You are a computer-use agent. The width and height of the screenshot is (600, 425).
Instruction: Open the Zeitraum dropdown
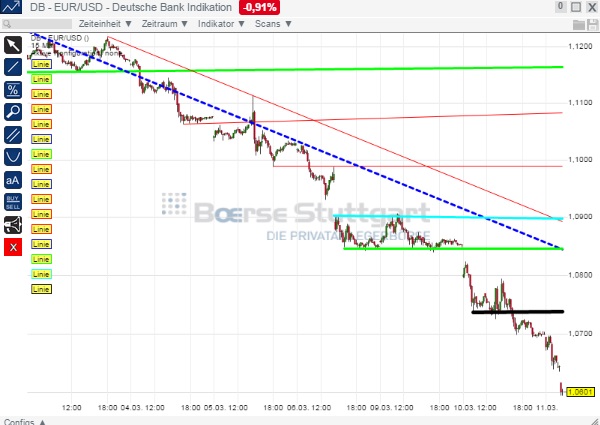pyautogui.click(x=165, y=24)
